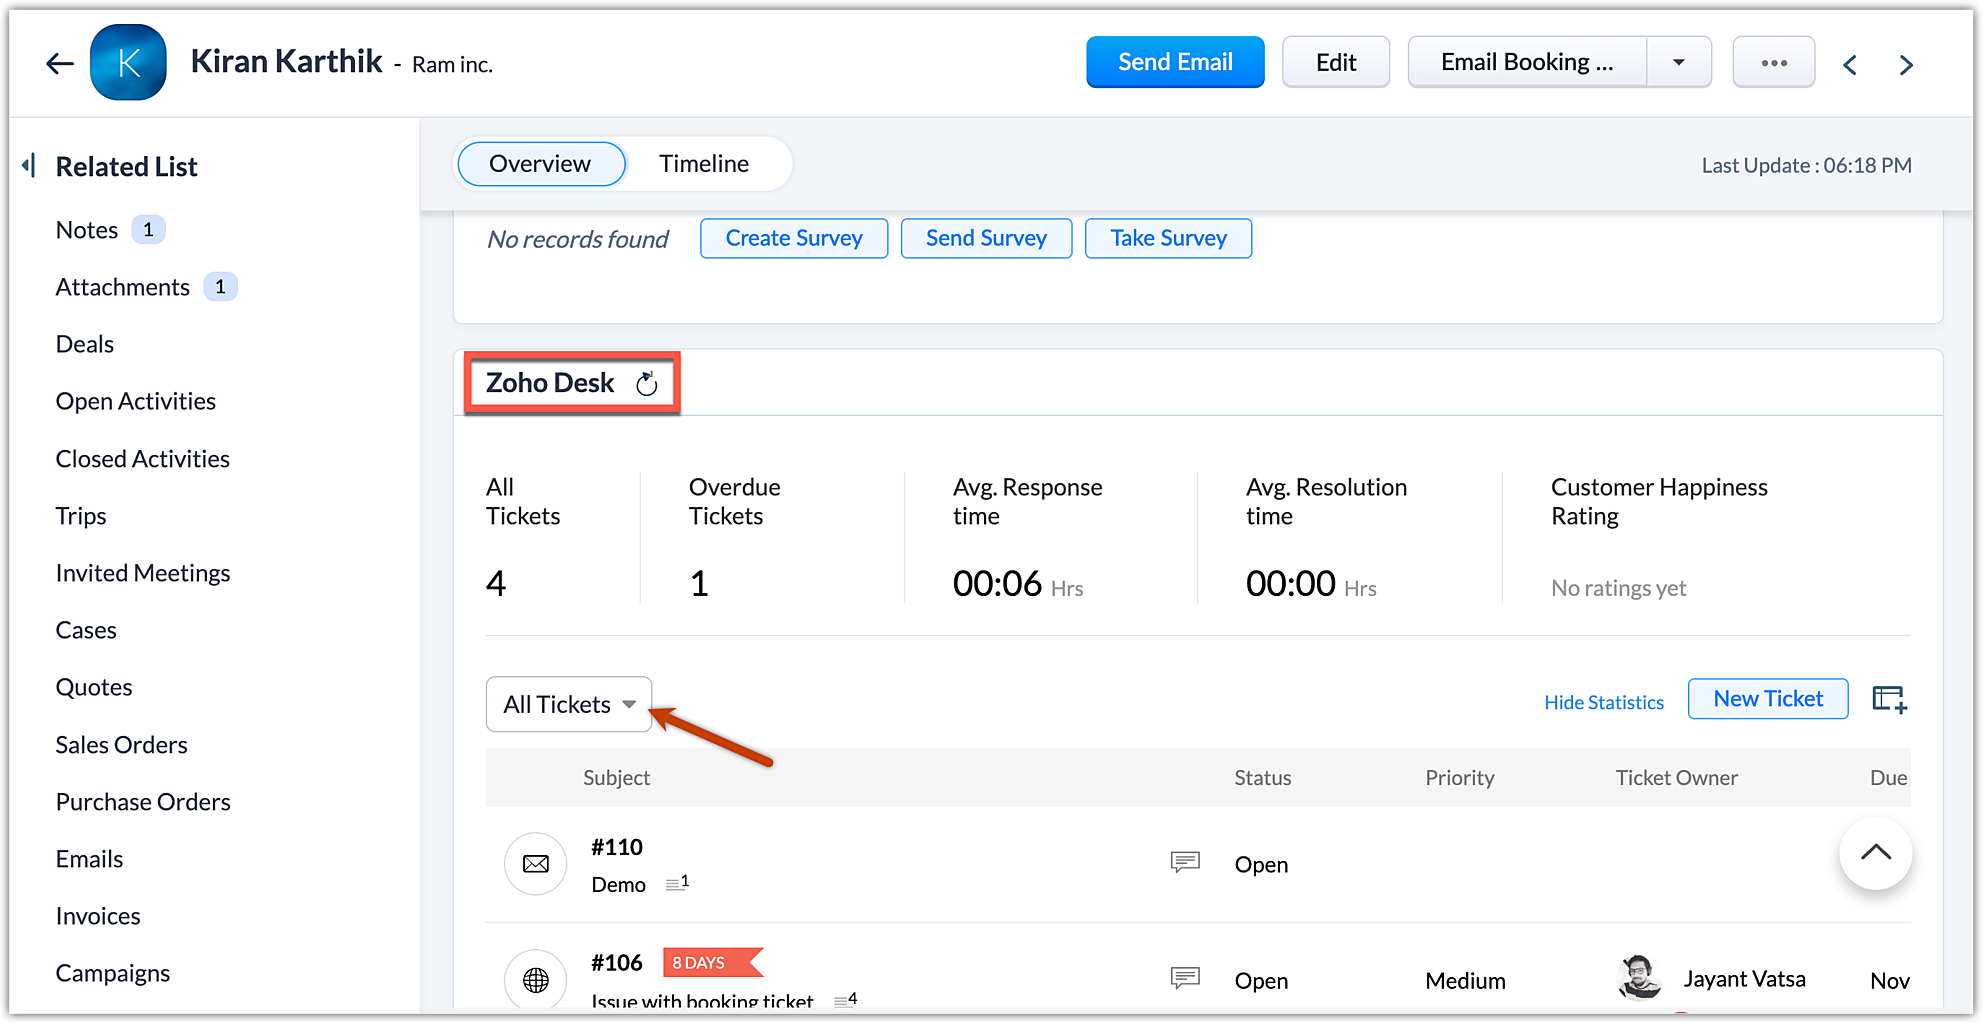Open the All Tickets filter dropdown
This screenshot has height=1023, width=1983.
[569, 704]
